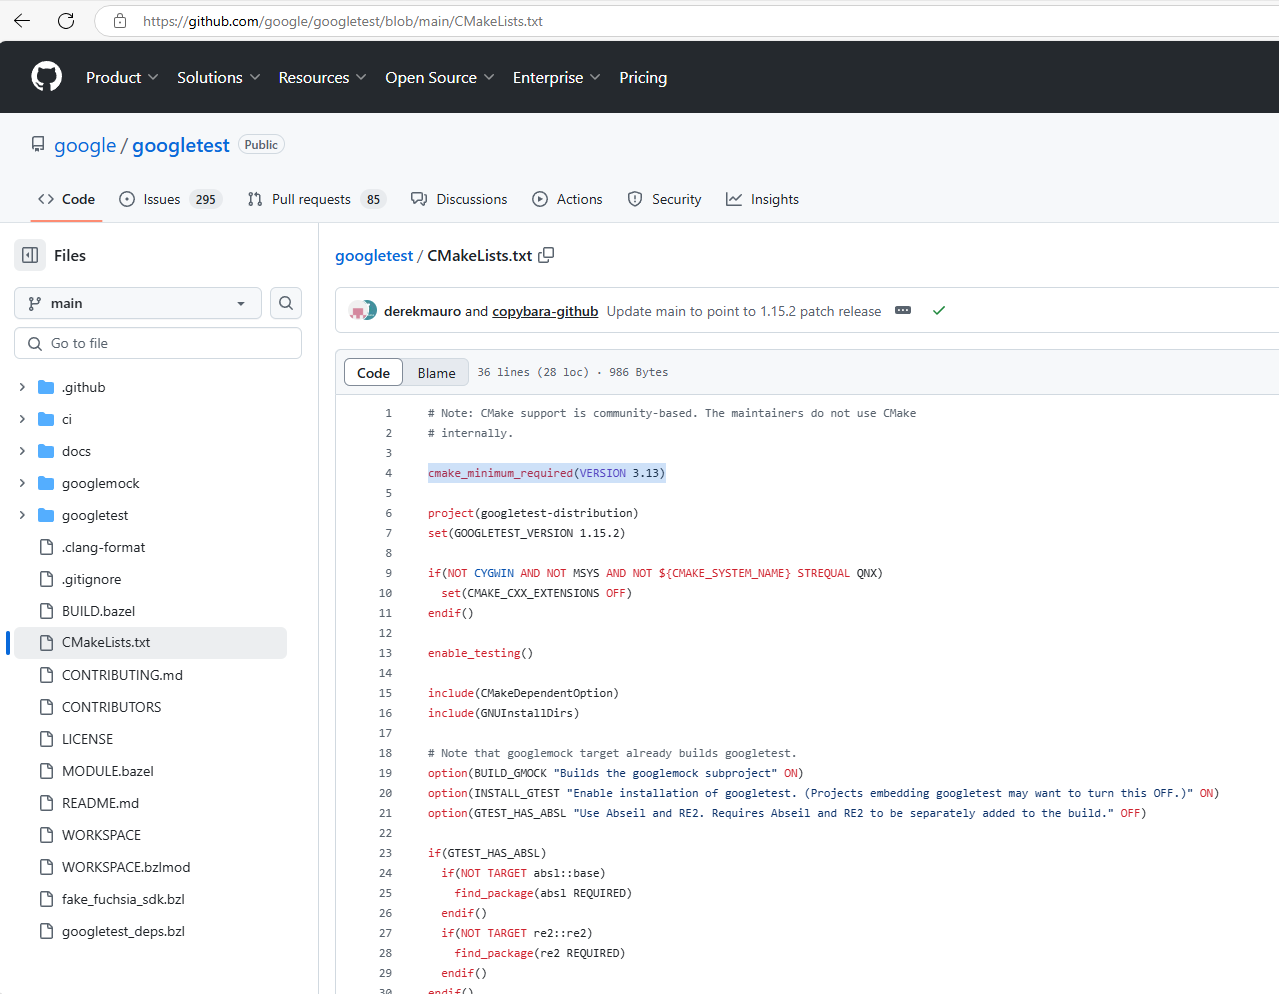1279x994 pixels.
Task: Open the google owner link
Action: [x=85, y=145]
